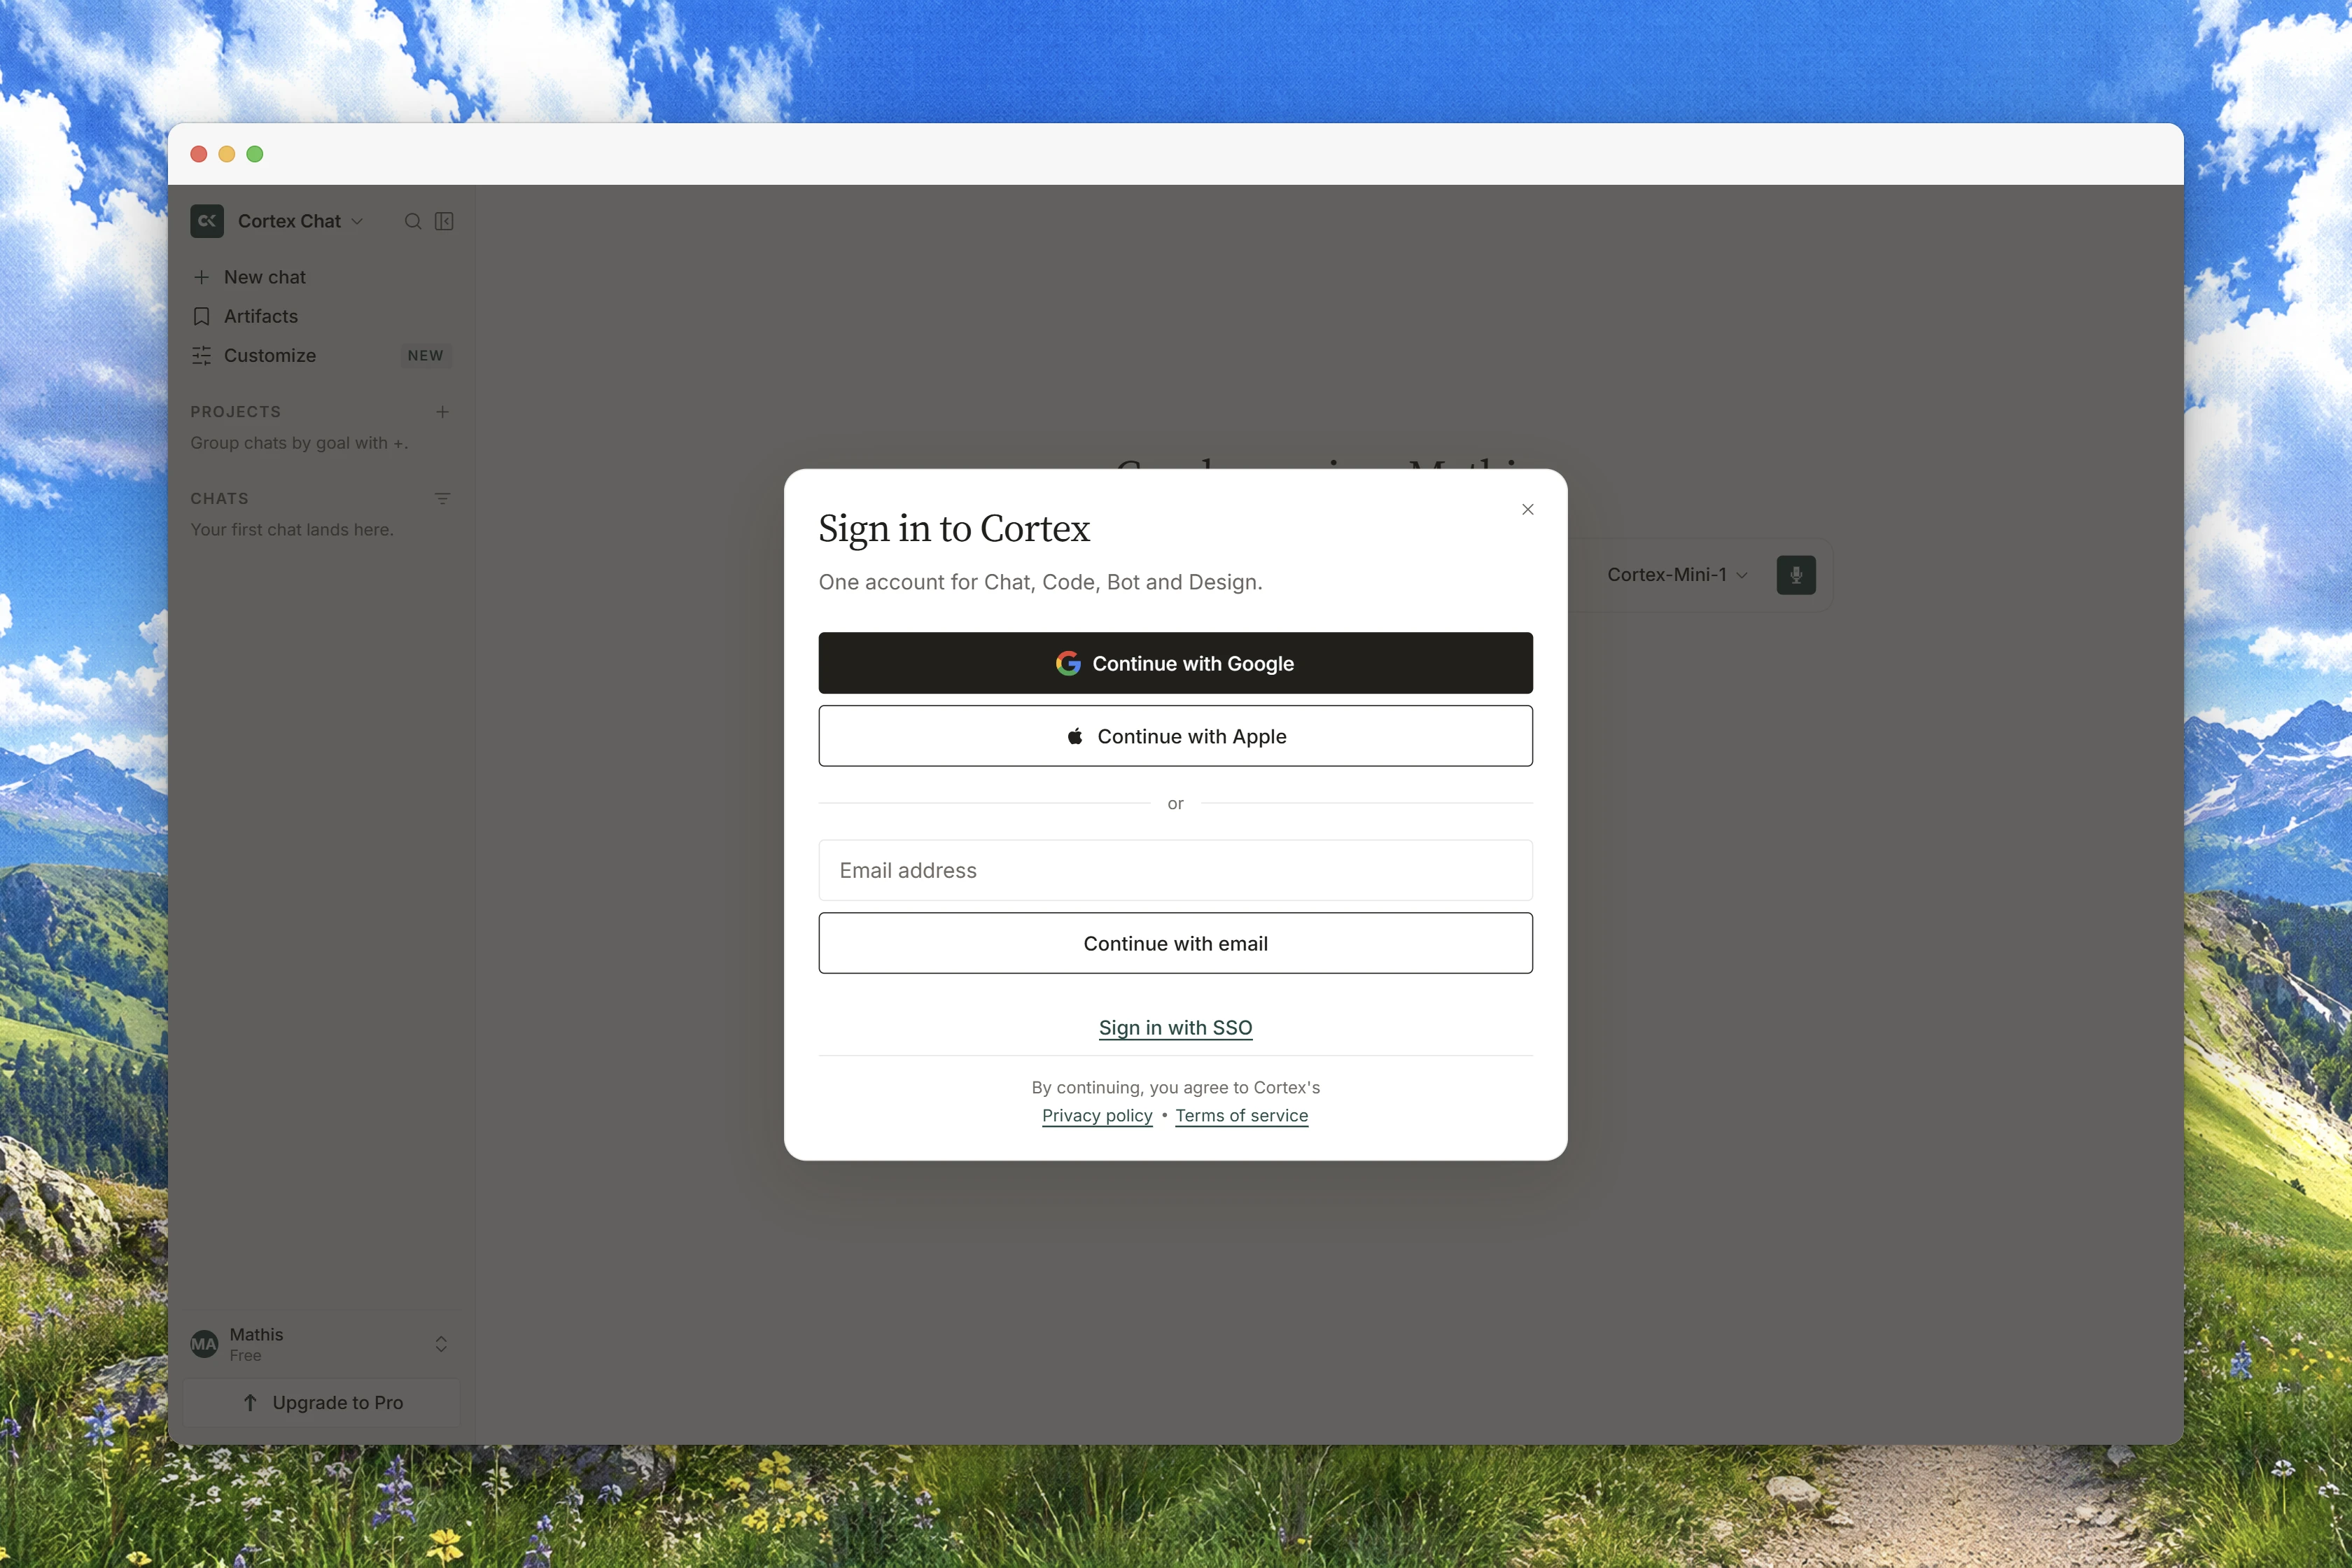This screenshot has height=1568, width=2352.
Task: Focus the Email address field
Action: click(1175, 870)
